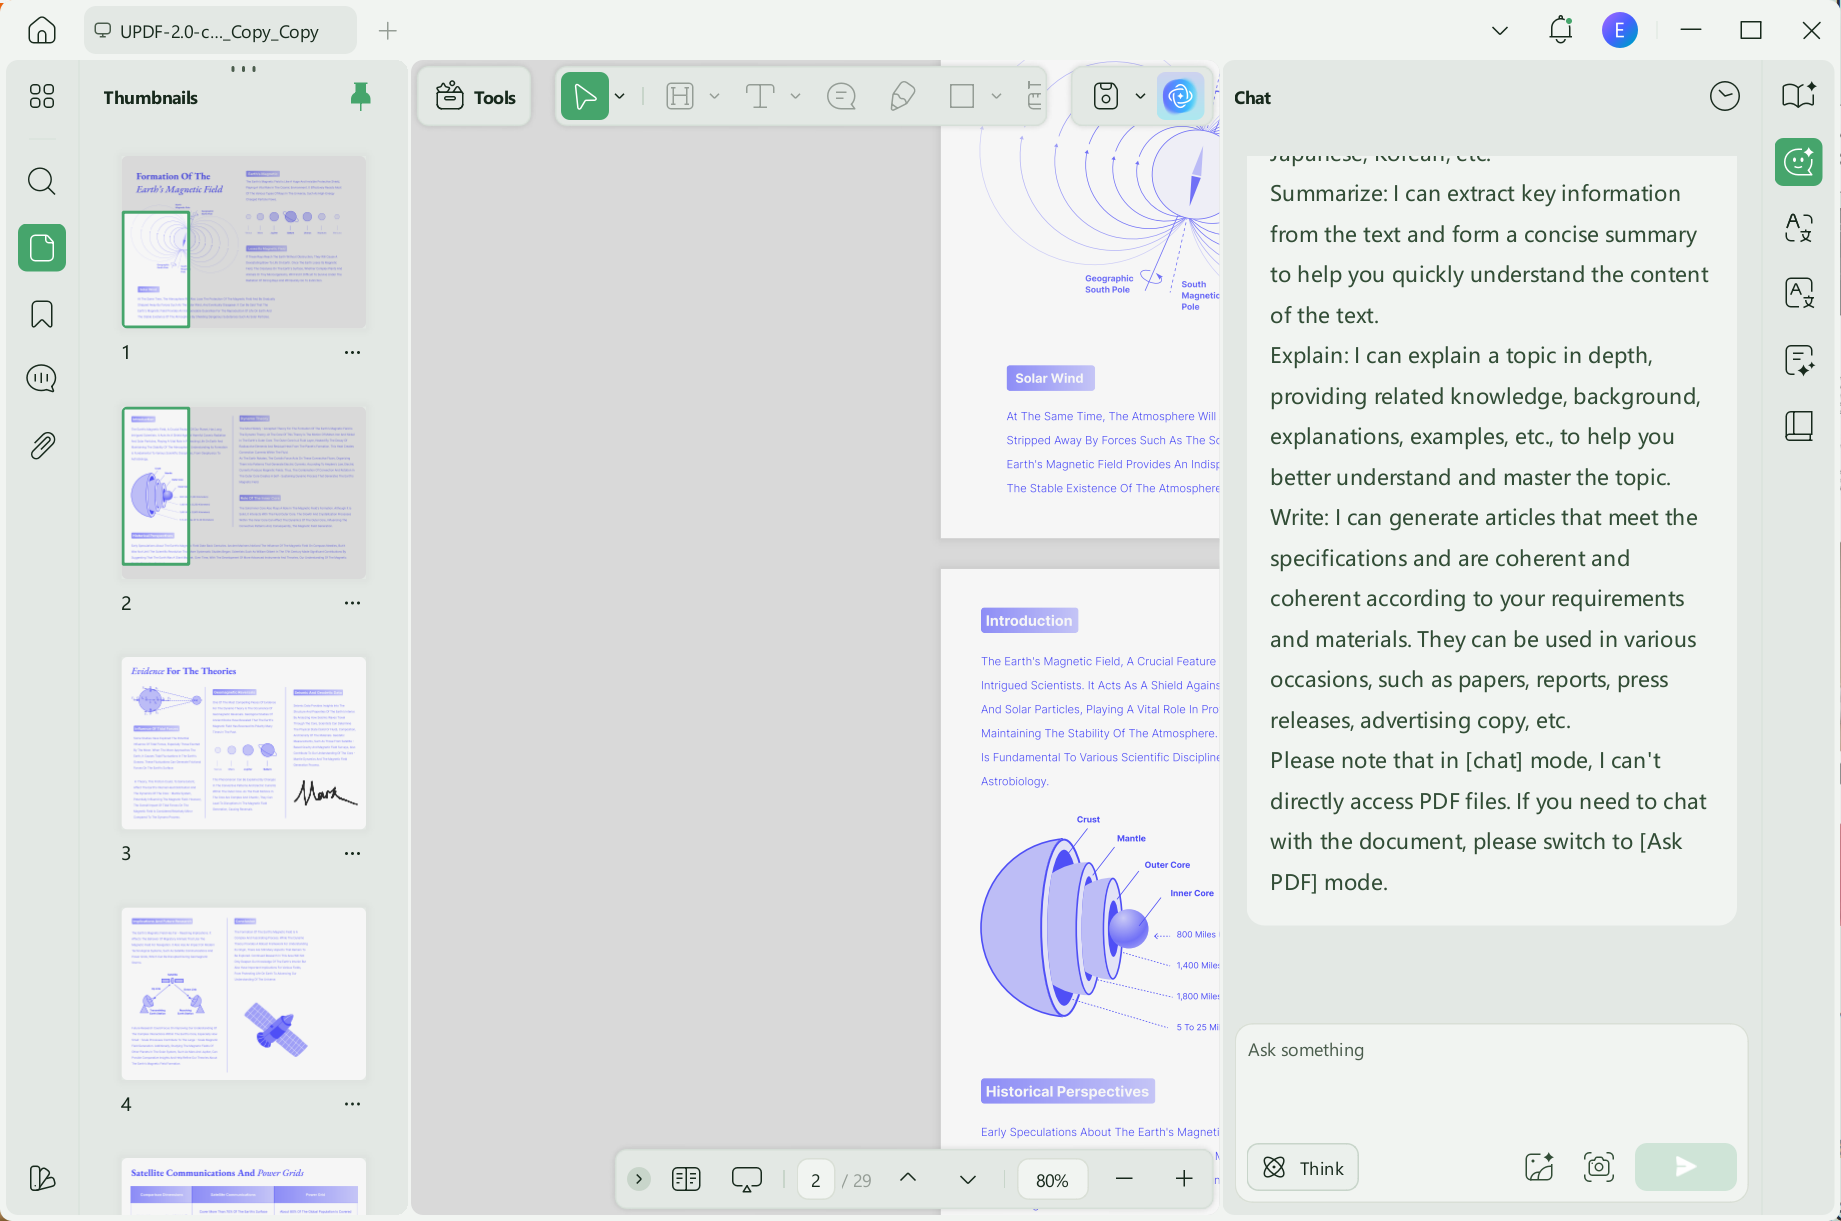This screenshot has height=1221, width=1841.
Task: Open more options for page 2
Action: point(352,603)
